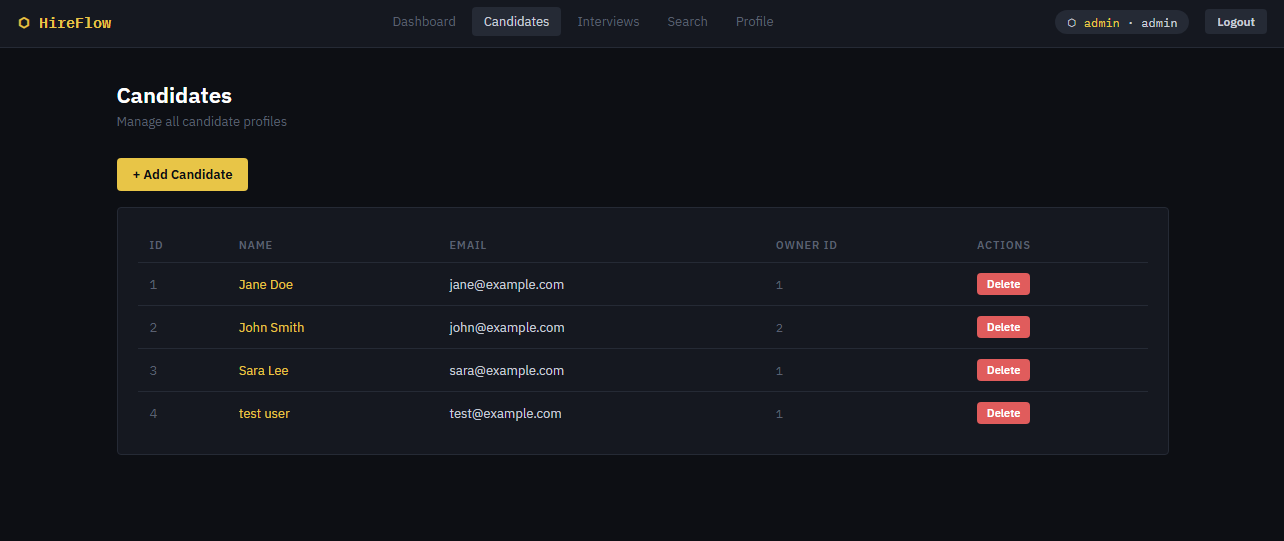Switch to the Profile tab

point(754,22)
